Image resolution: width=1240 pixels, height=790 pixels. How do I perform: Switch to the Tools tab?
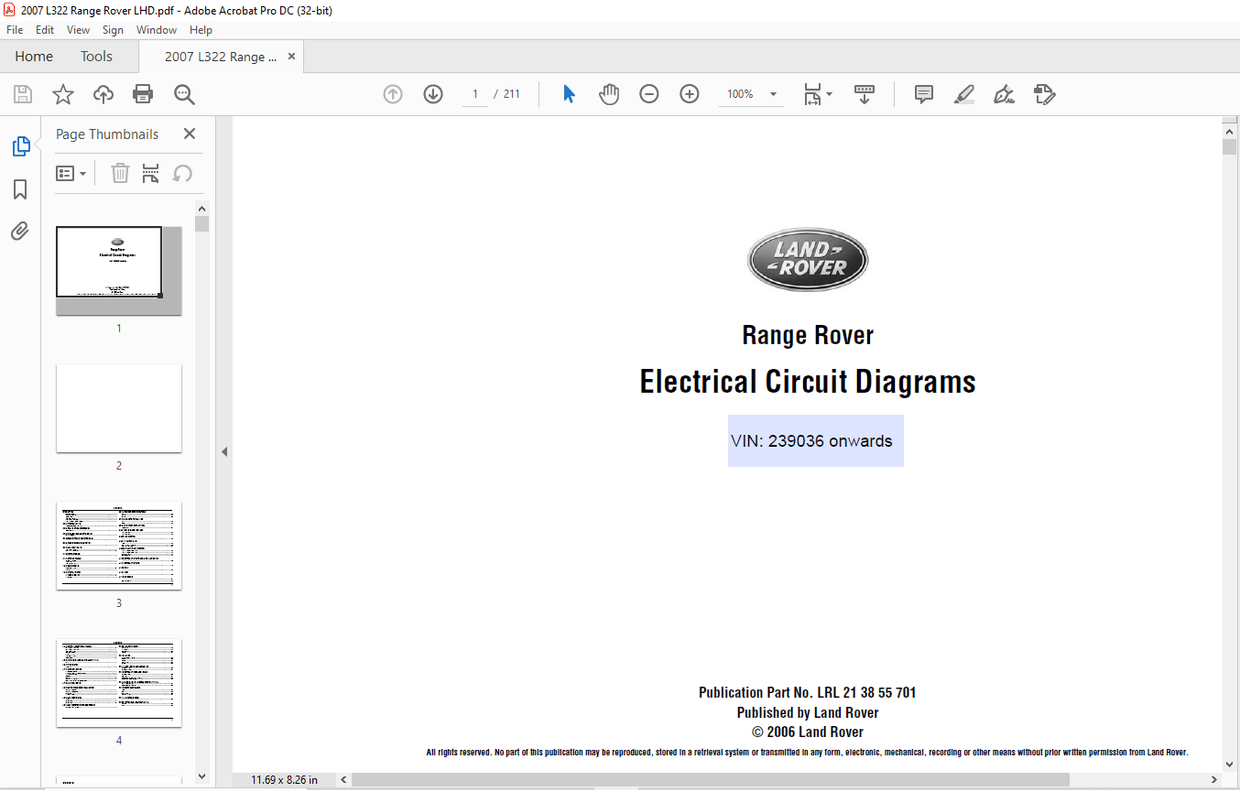click(x=96, y=56)
